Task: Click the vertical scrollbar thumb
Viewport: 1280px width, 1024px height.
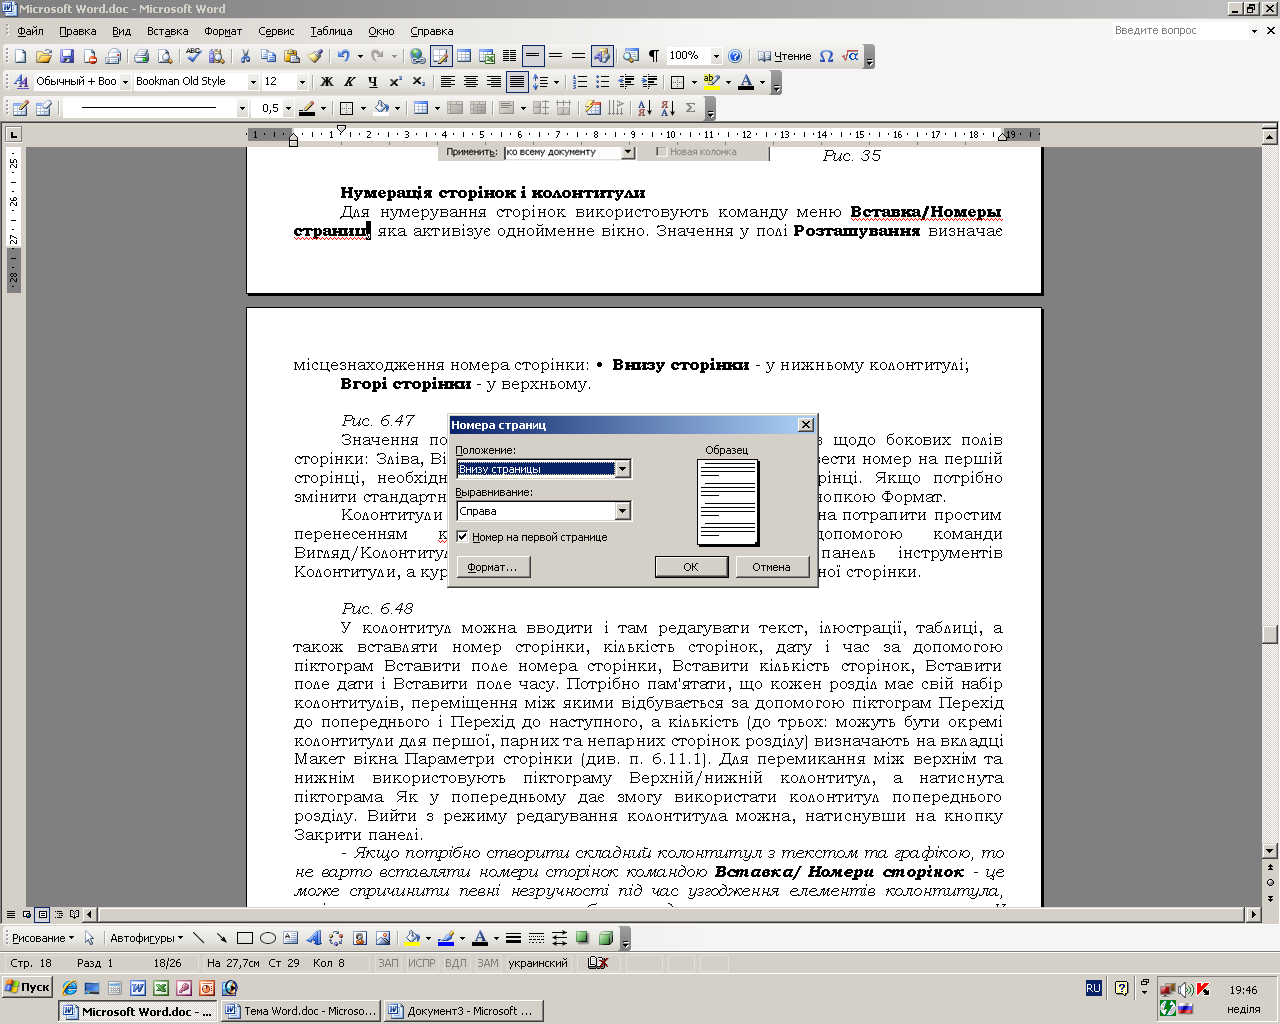Action: pos(1270,634)
